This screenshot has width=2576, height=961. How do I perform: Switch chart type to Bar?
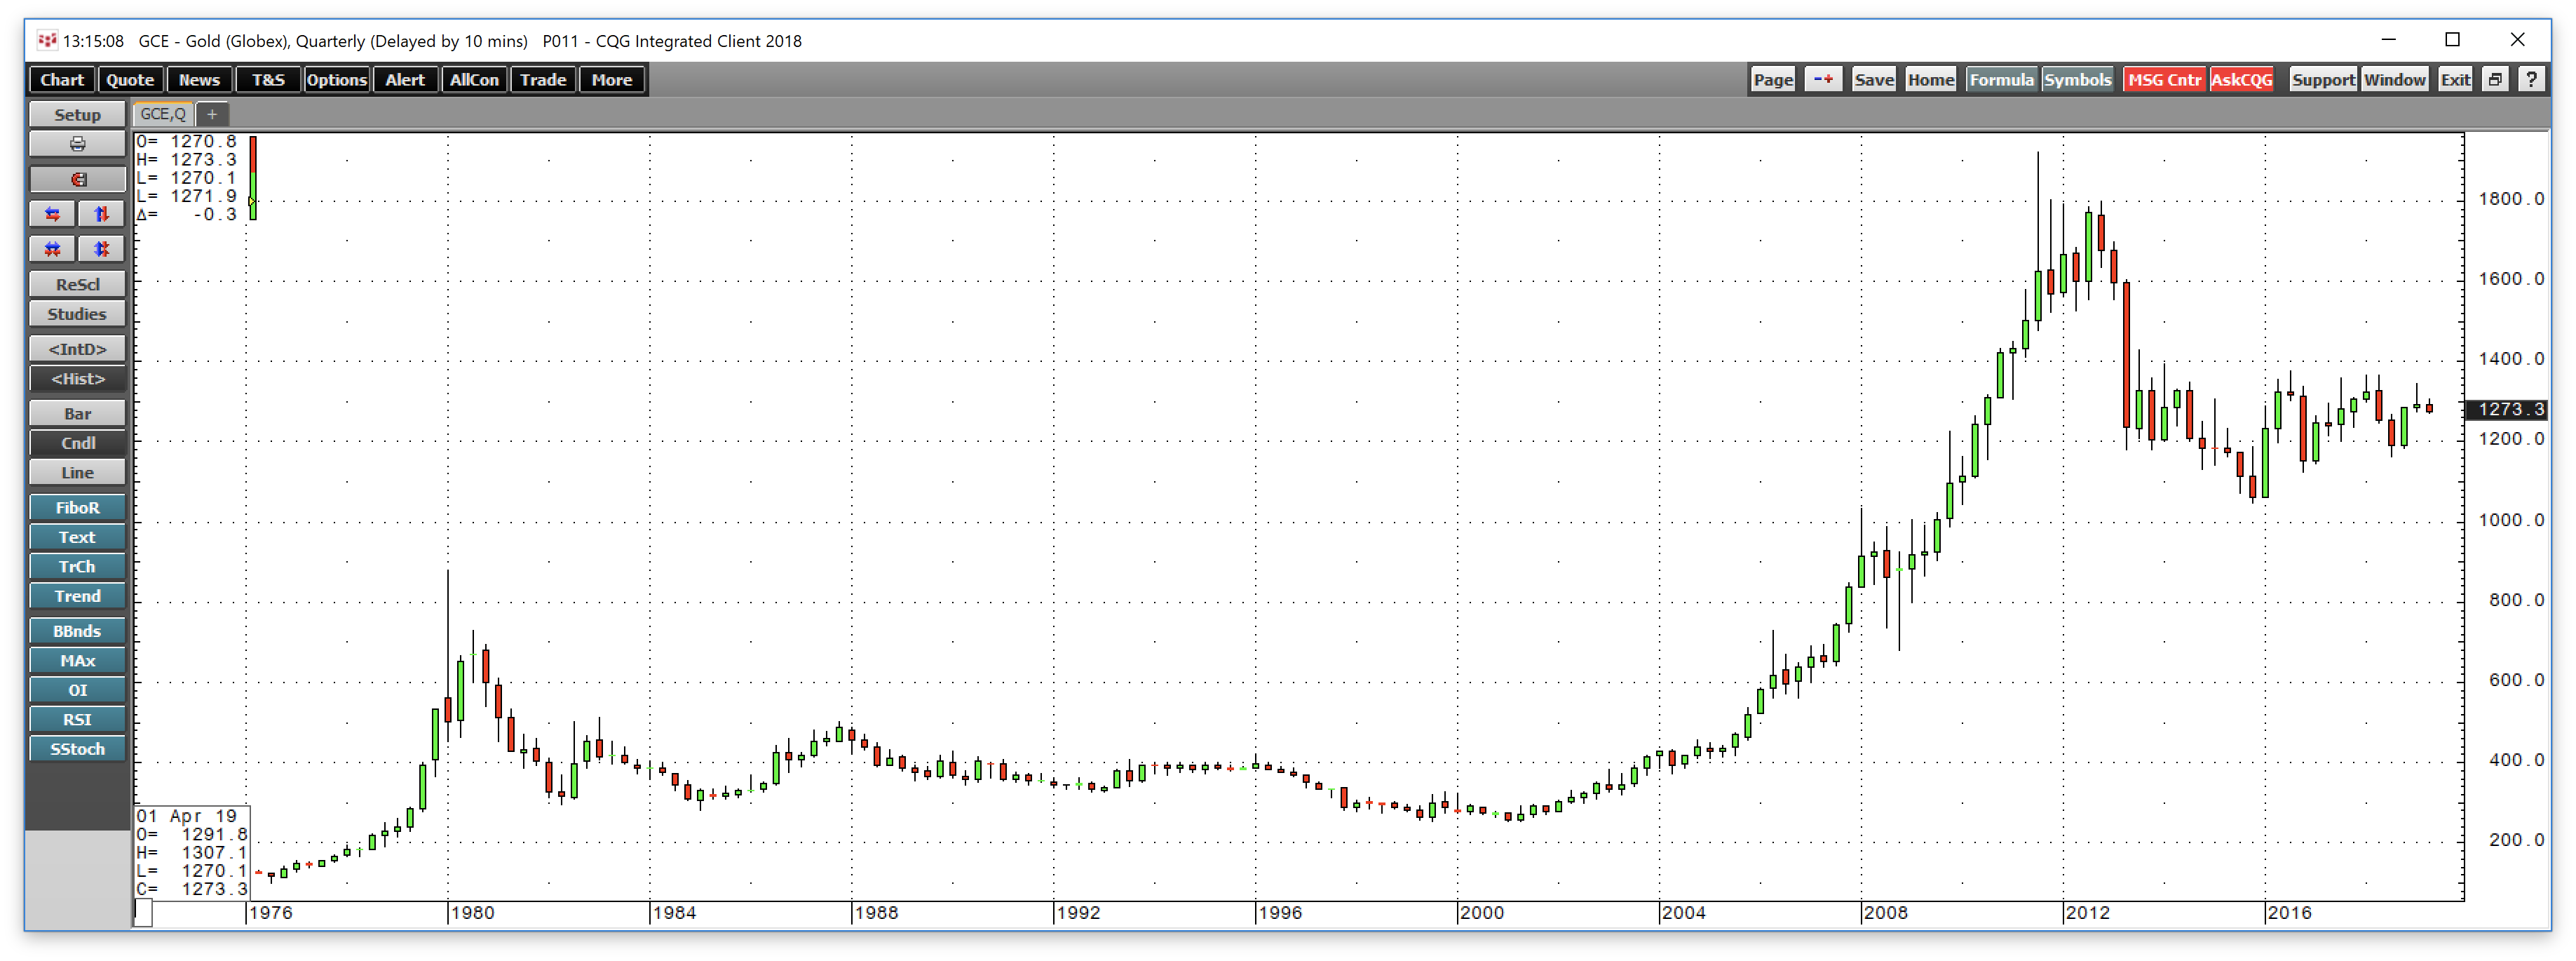pos(77,413)
